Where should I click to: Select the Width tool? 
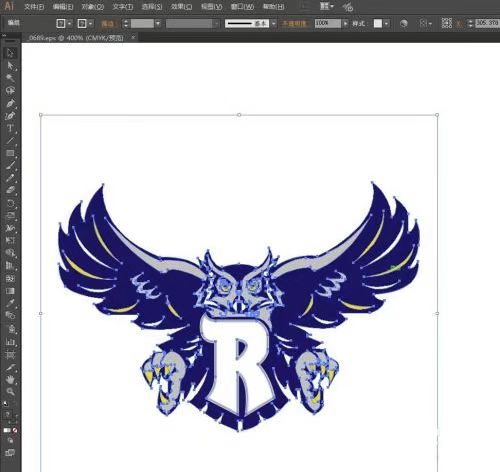[x=10, y=228]
